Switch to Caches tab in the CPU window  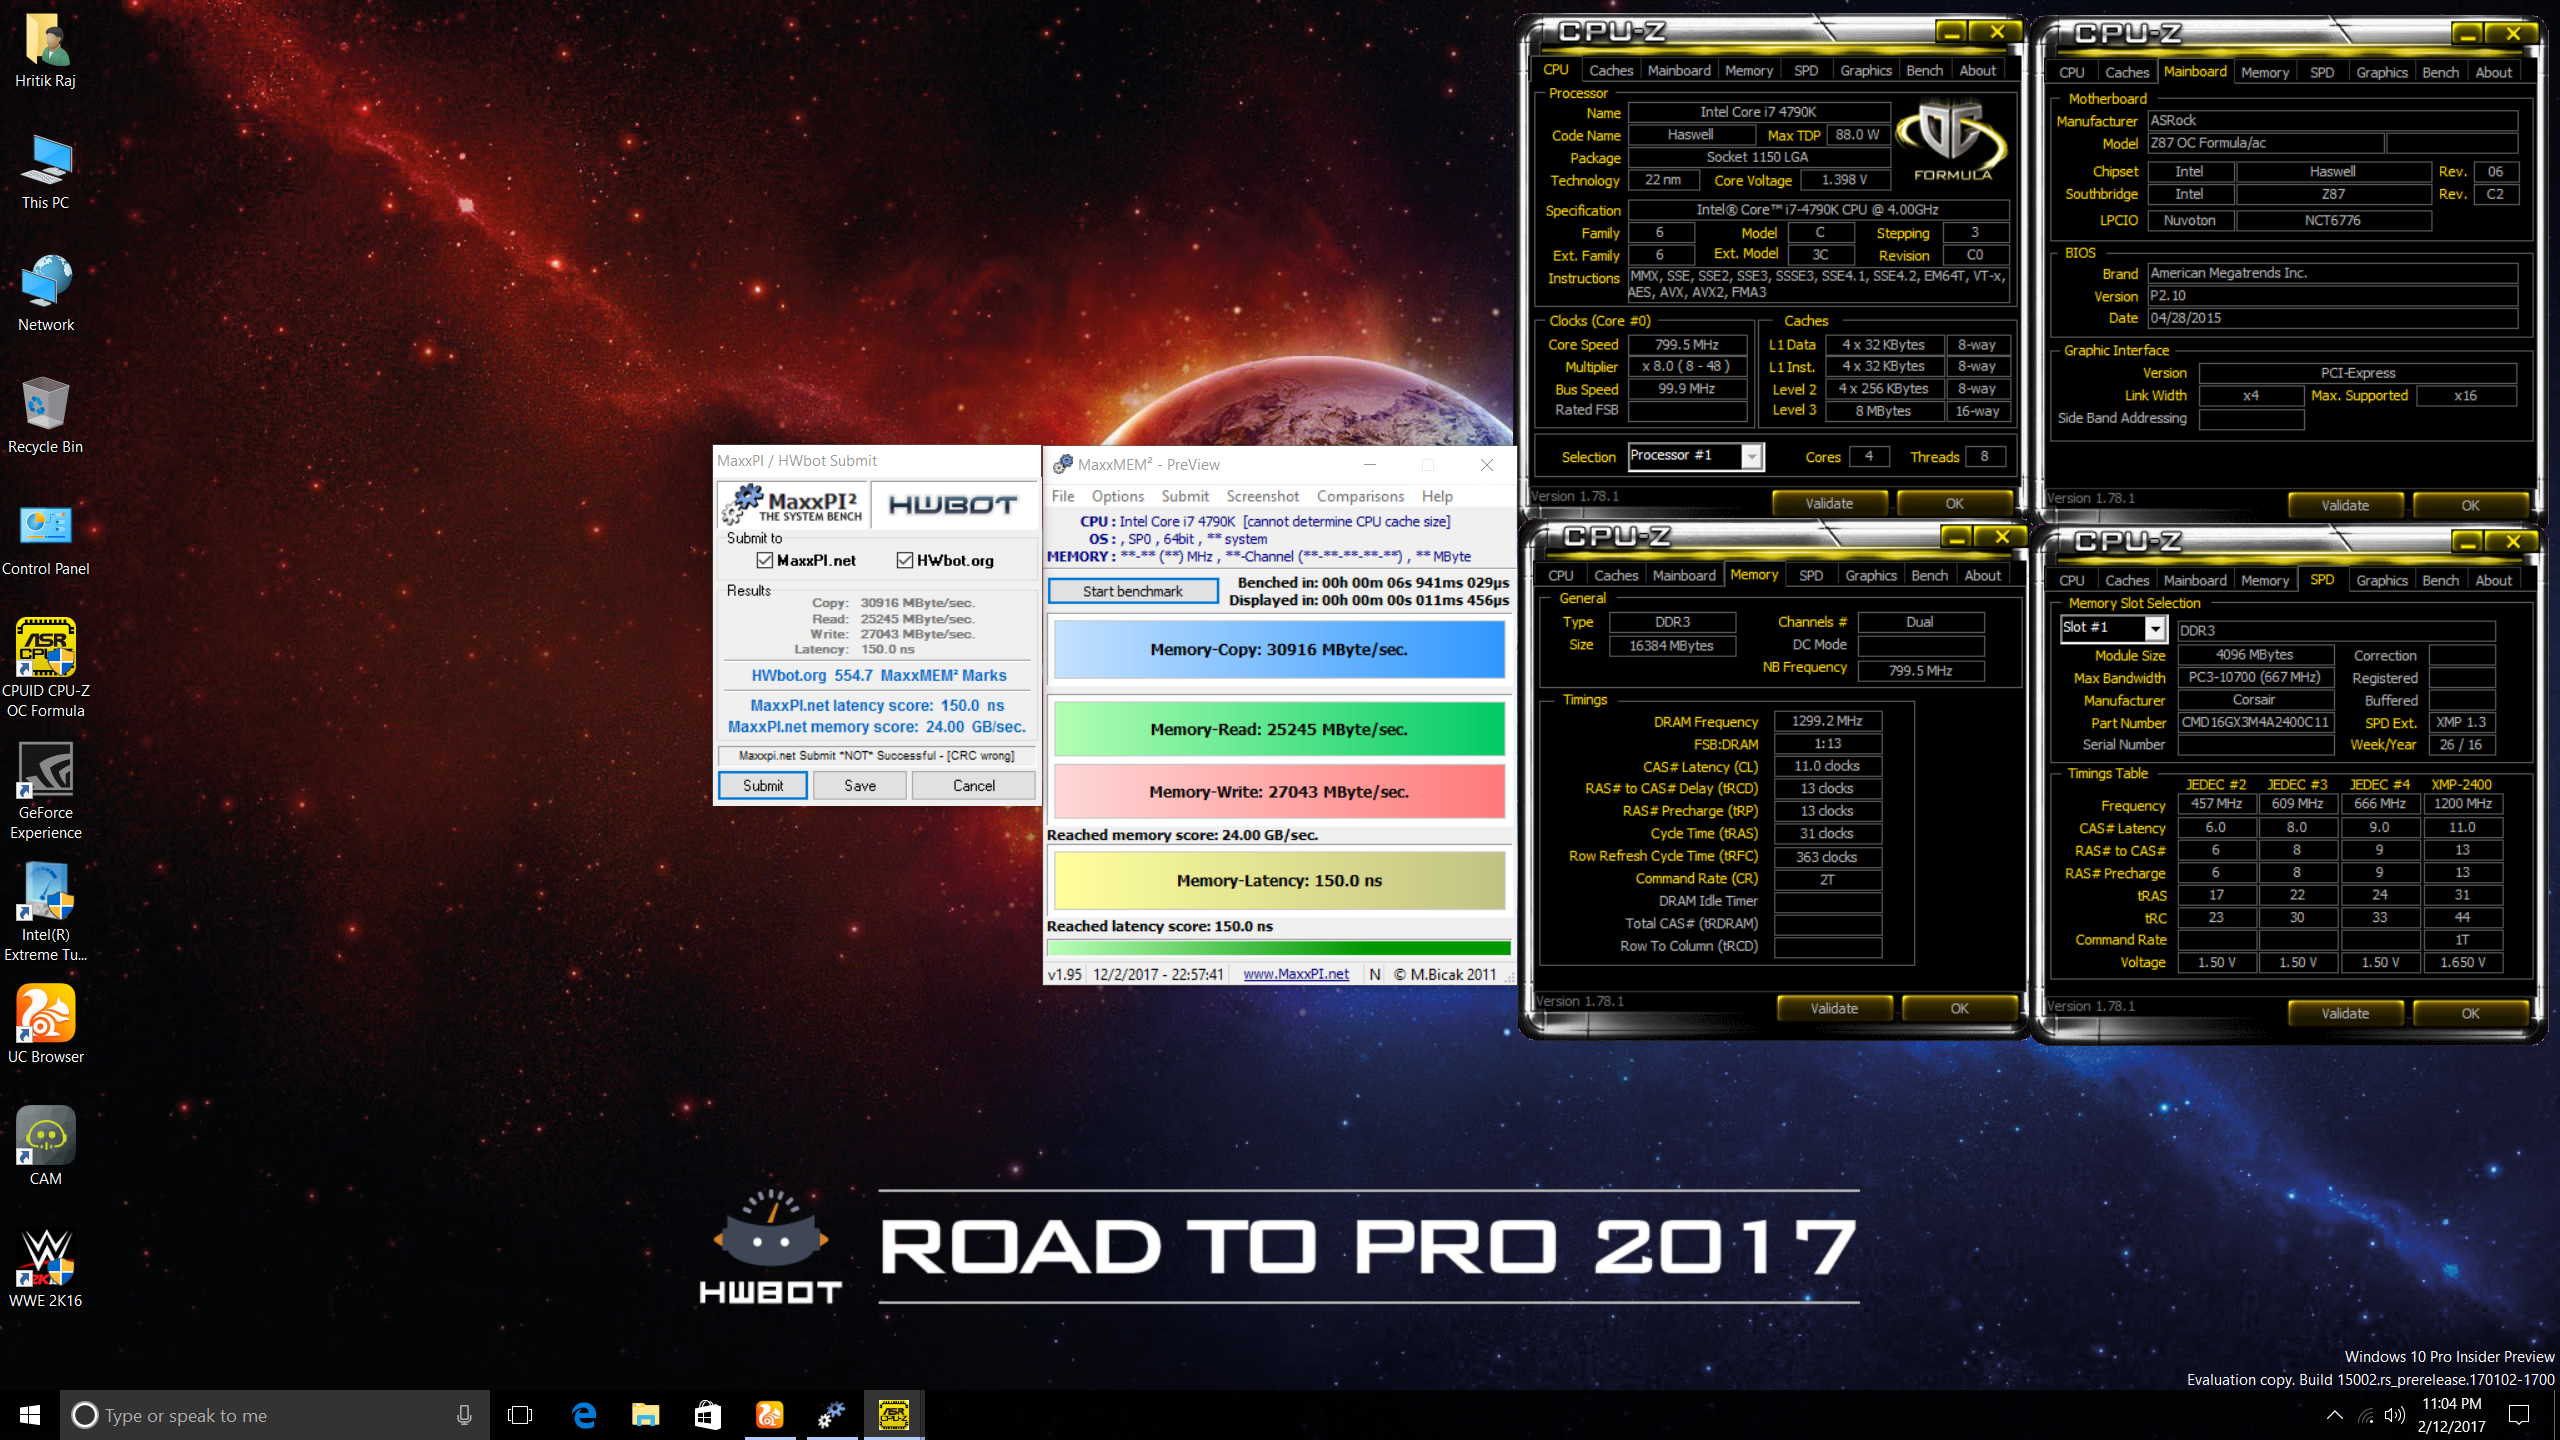point(1611,70)
